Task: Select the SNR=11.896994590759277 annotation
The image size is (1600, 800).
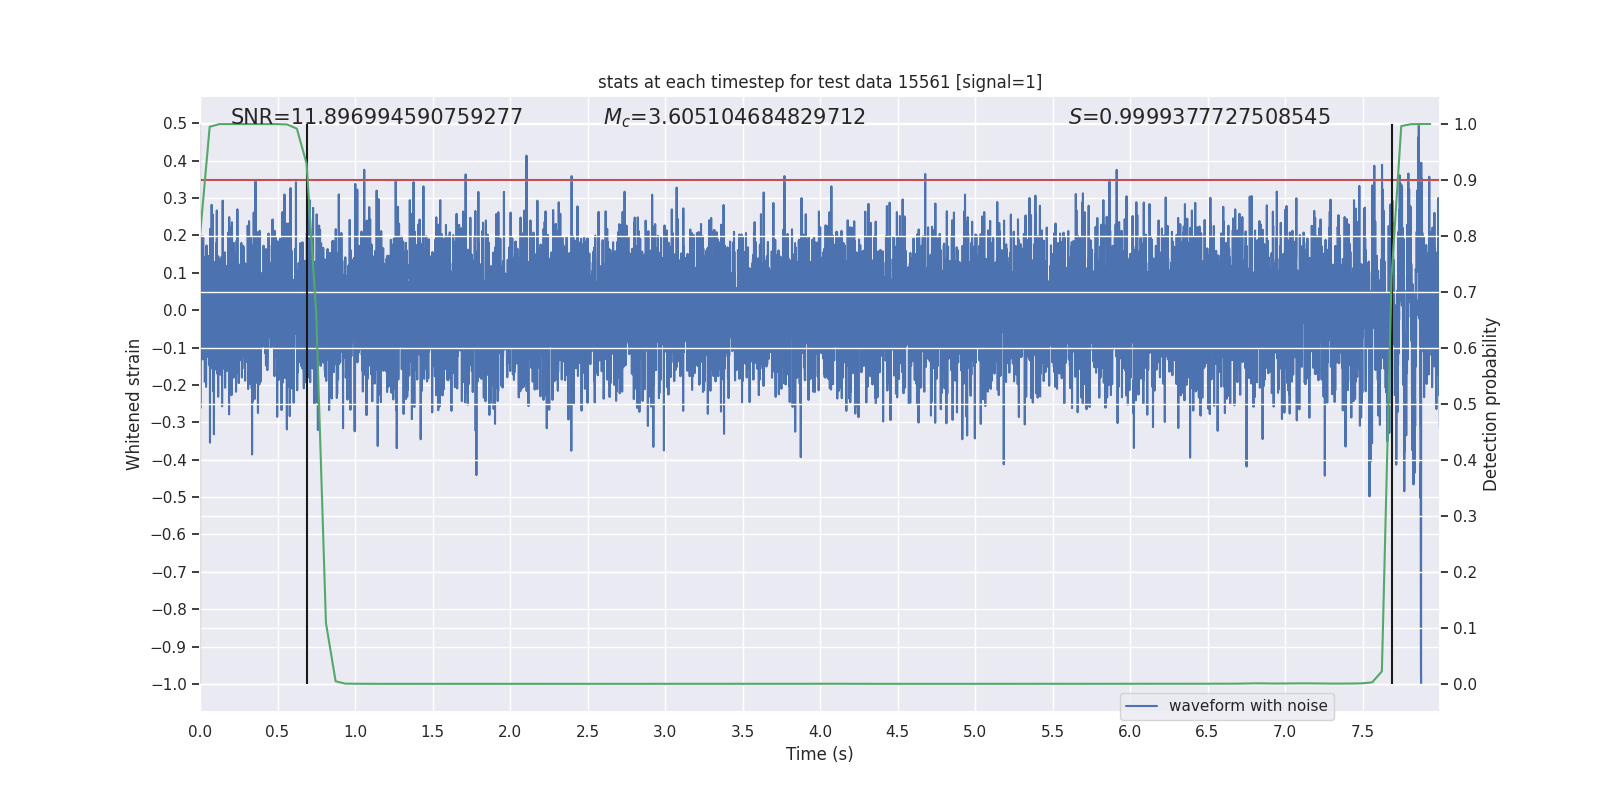Action: 377,117
